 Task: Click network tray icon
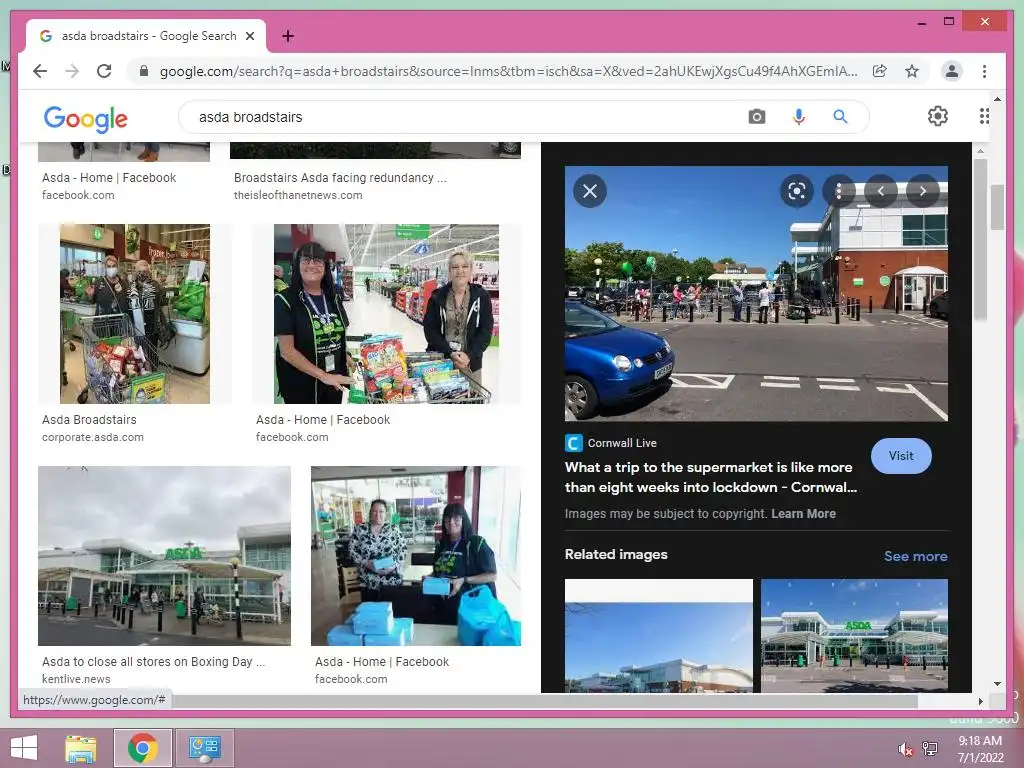[x=930, y=749]
